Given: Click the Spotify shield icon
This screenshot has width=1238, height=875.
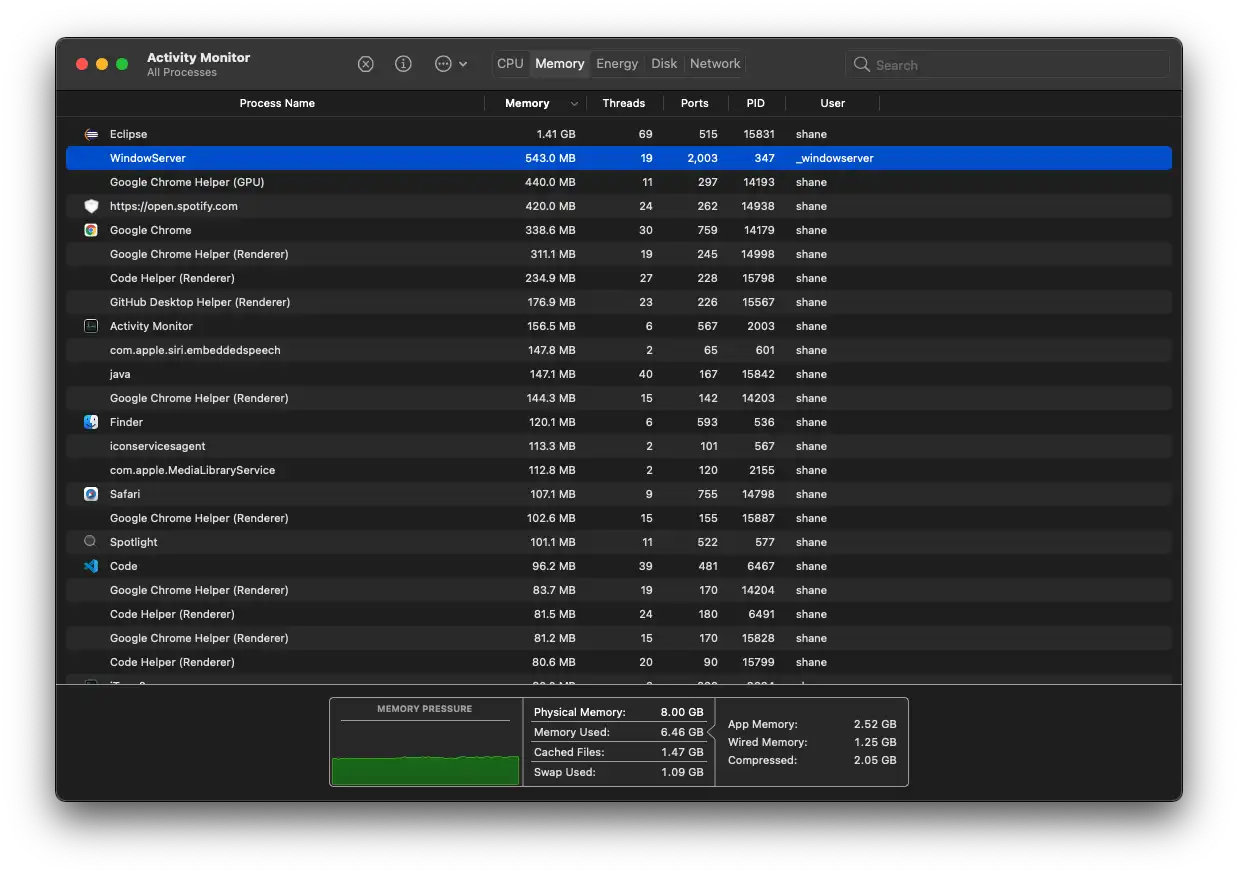Looking at the screenshot, I should (91, 206).
